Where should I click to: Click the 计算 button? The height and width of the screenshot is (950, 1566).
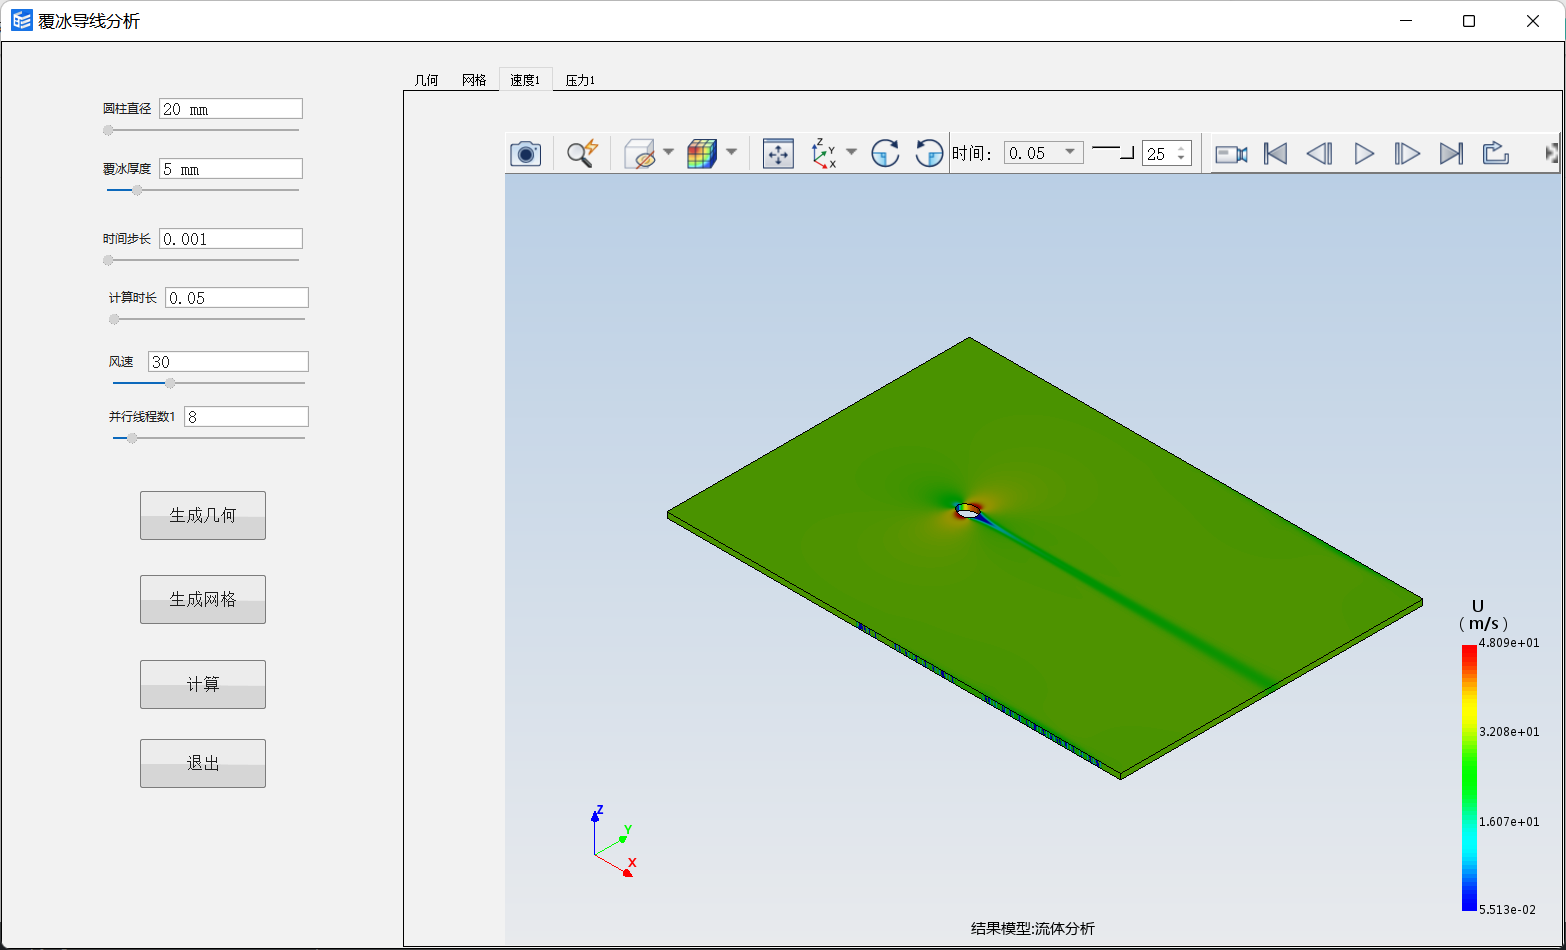(x=203, y=684)
